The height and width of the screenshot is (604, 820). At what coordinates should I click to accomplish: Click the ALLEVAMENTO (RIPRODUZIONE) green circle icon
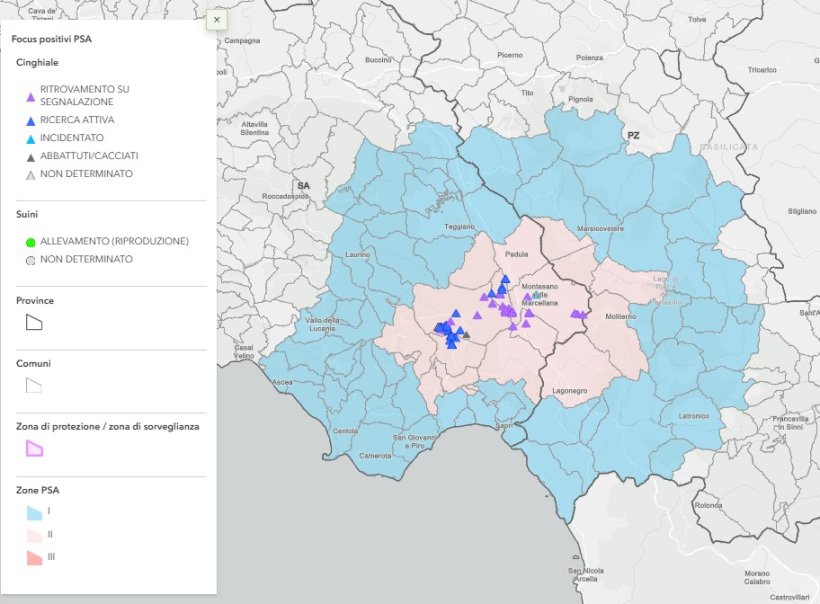pyautogui.click(x=32, y=240)
